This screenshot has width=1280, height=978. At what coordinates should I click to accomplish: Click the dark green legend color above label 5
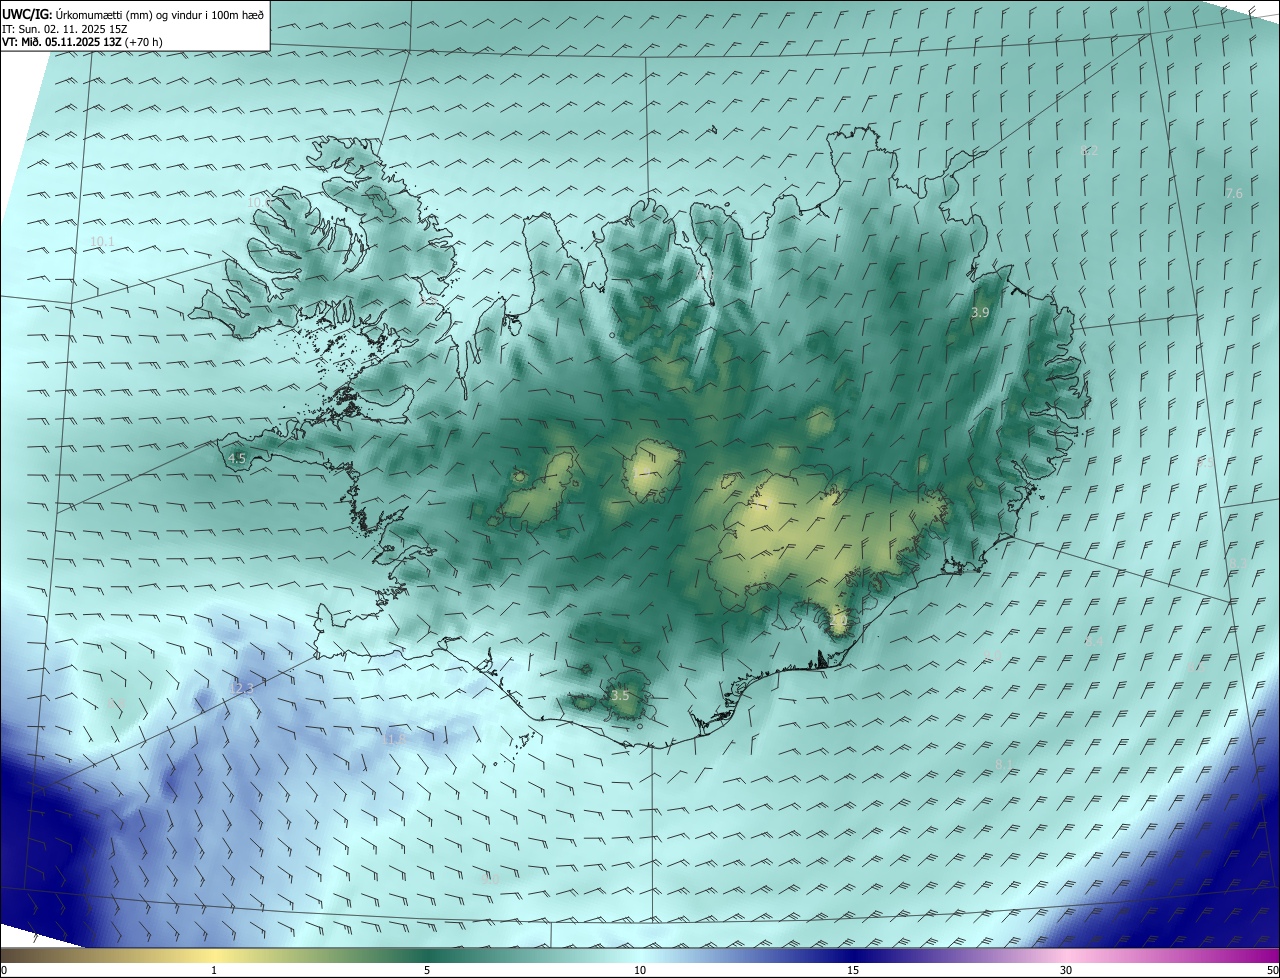pyautogui.click(x=427, y=955)
